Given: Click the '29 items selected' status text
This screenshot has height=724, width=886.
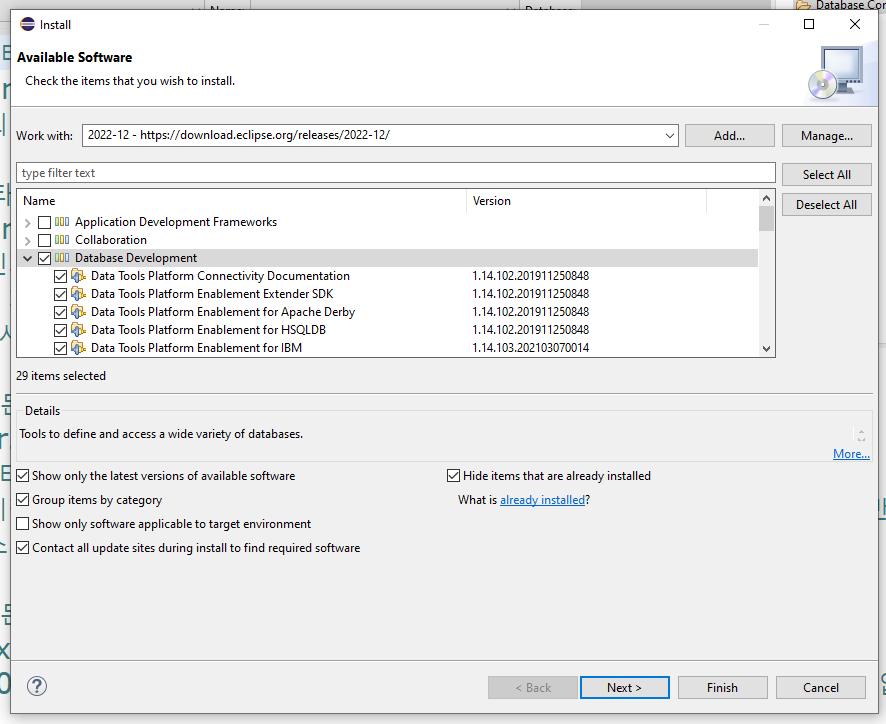Looking at the screenshot, I should [x=61, y=376].
